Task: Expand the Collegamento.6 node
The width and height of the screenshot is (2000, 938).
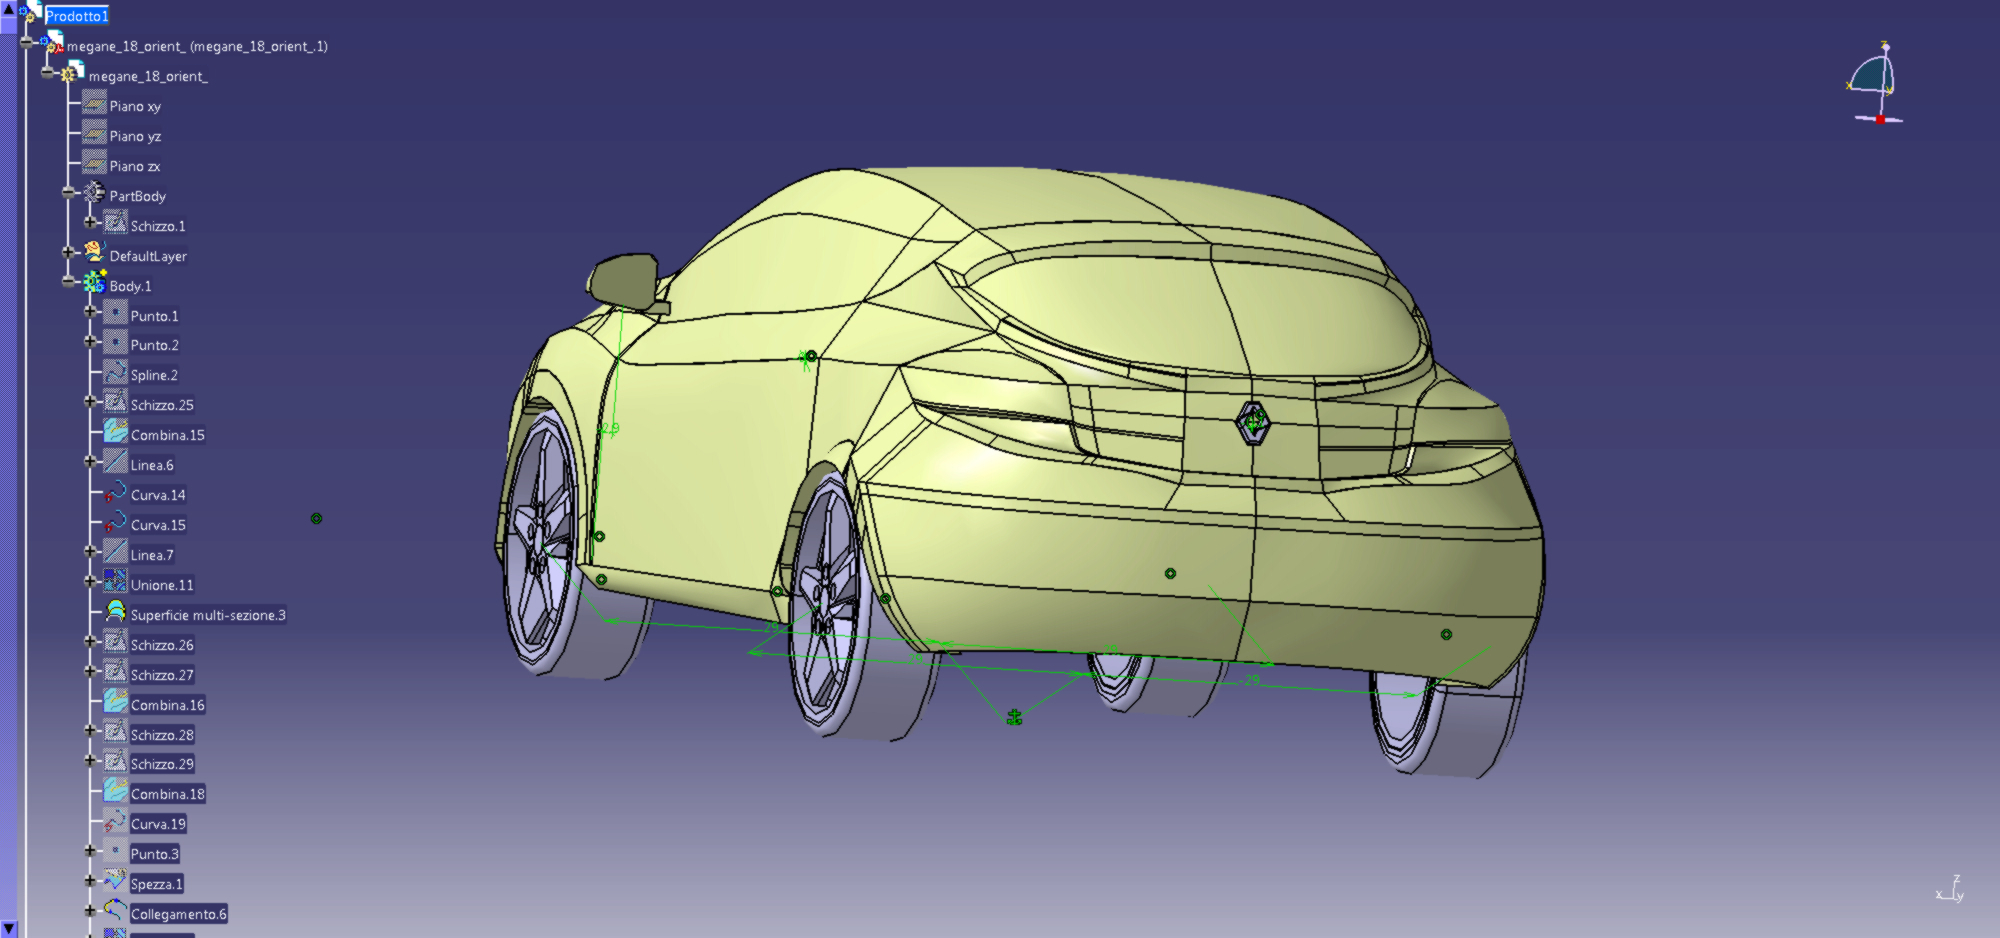Action: [90, 911]
